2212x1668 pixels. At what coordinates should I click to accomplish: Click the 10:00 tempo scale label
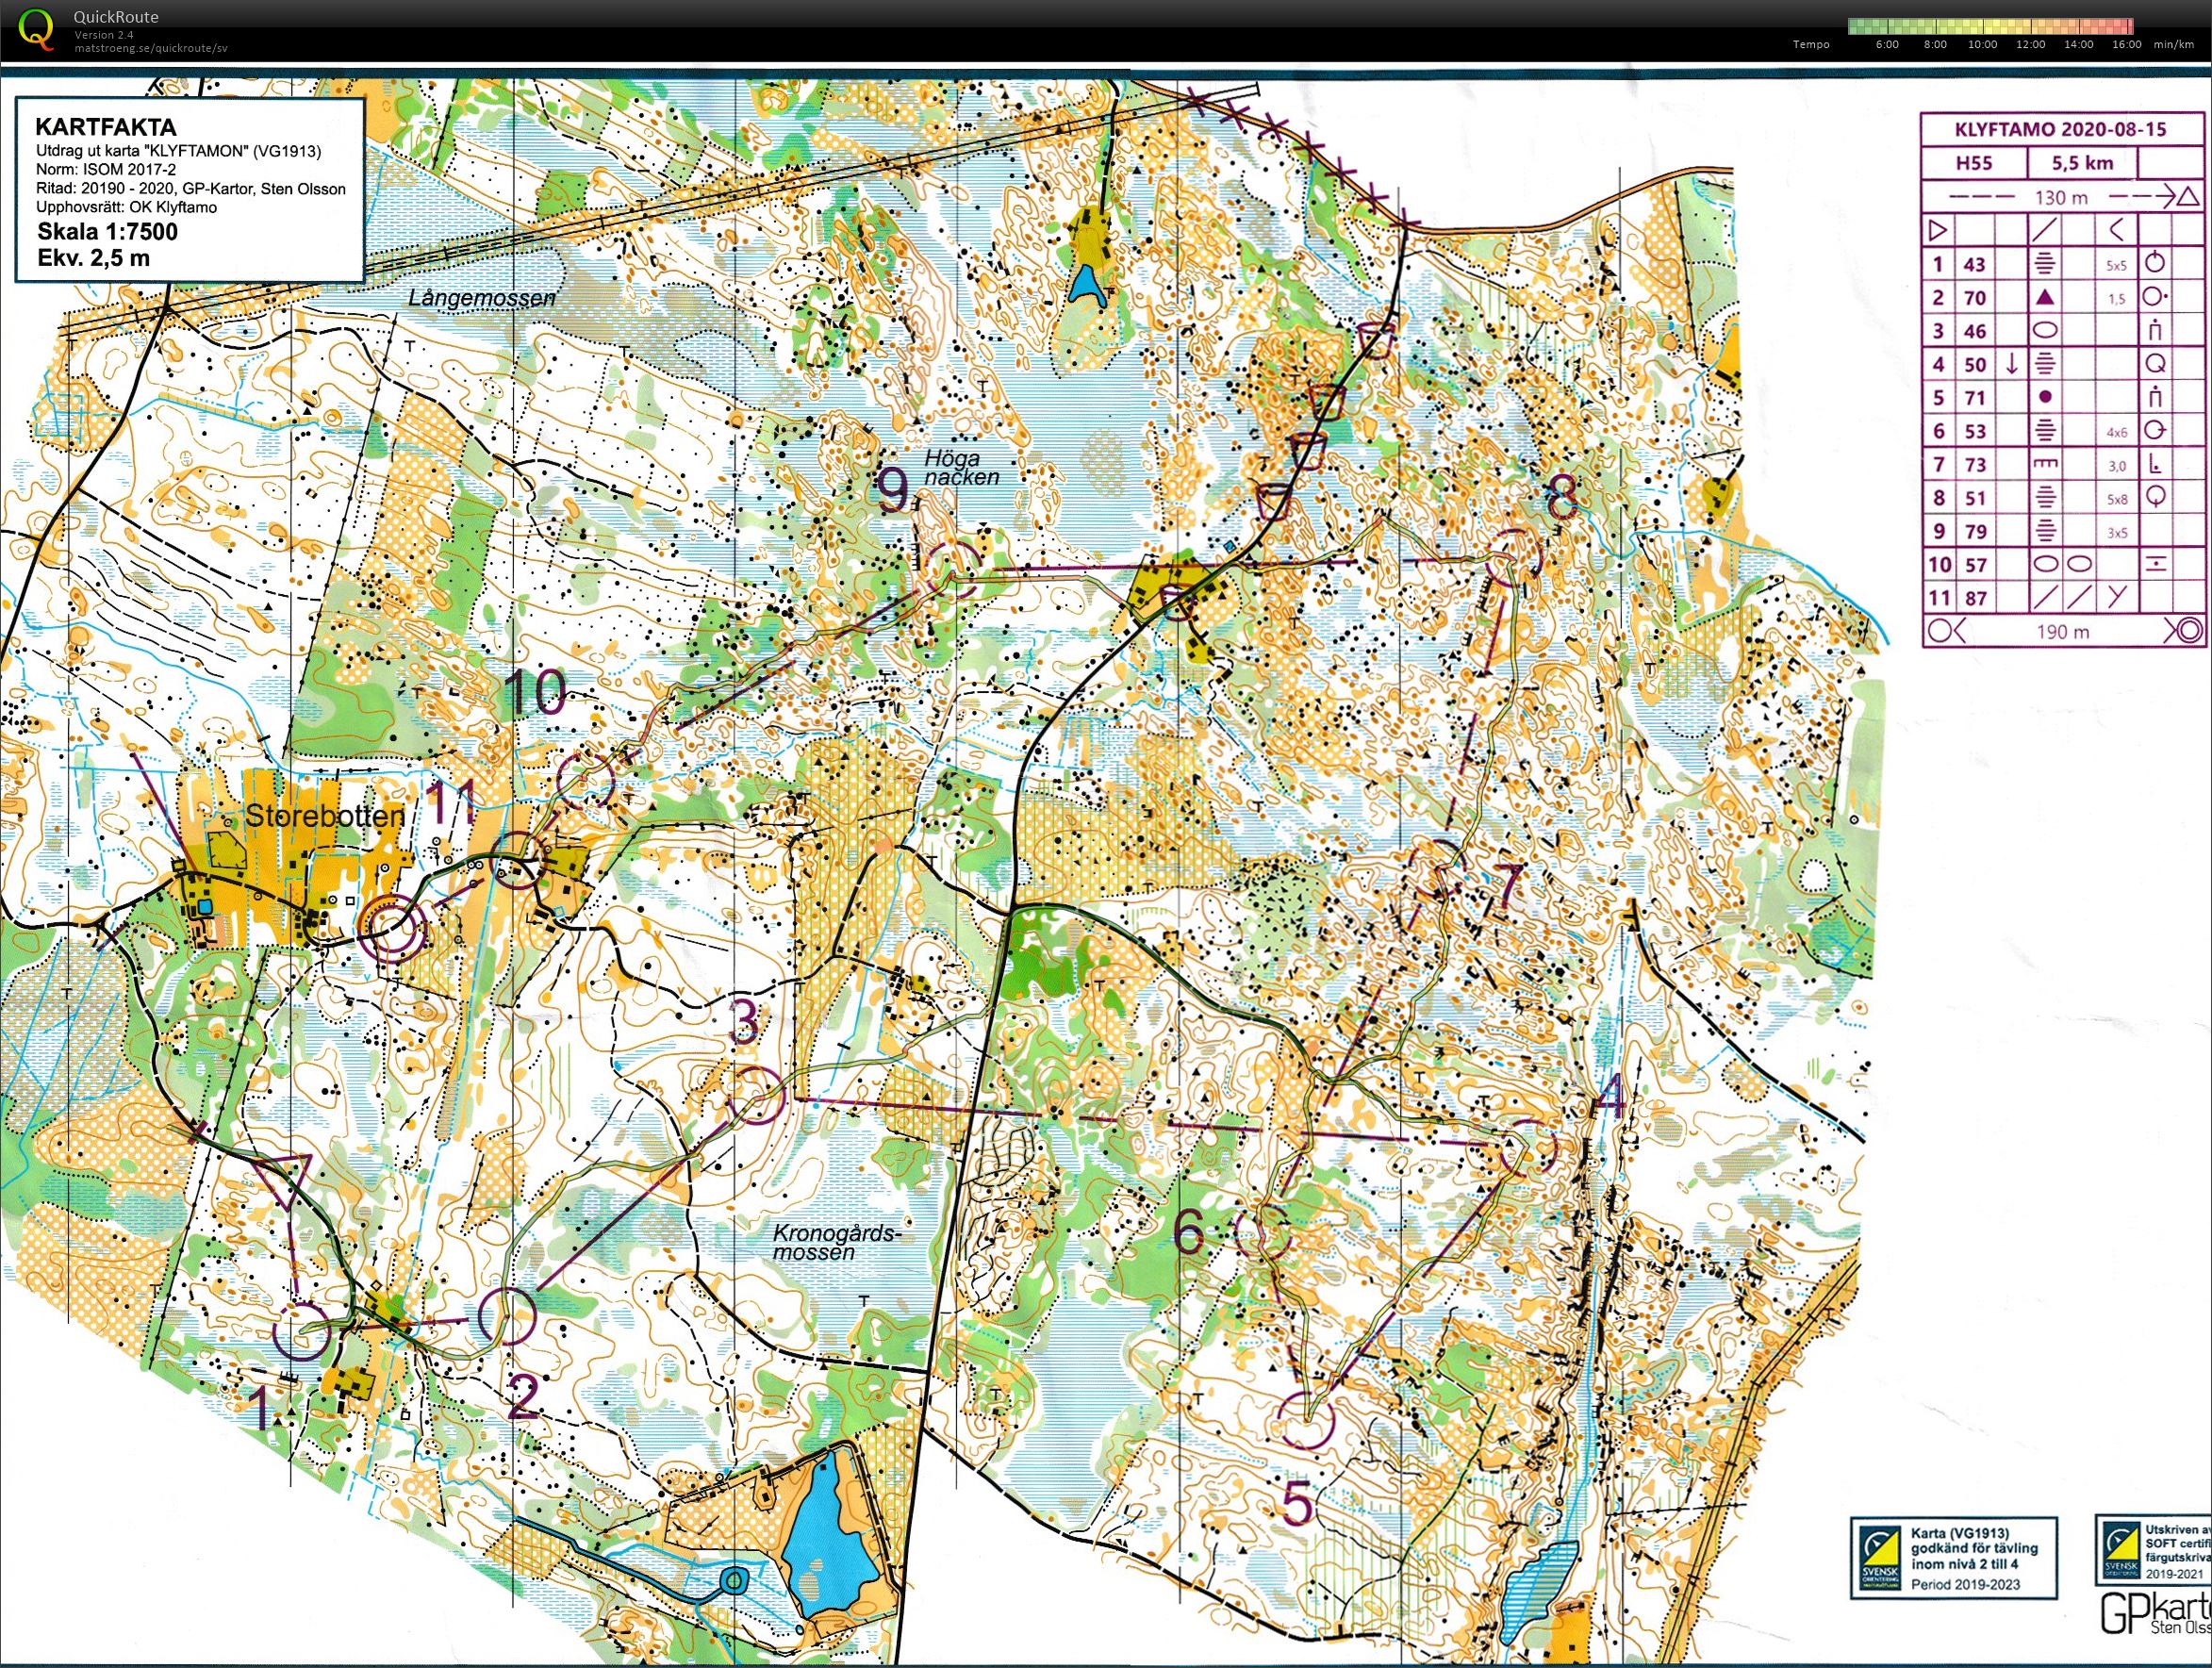click(x=1982, y=44)
